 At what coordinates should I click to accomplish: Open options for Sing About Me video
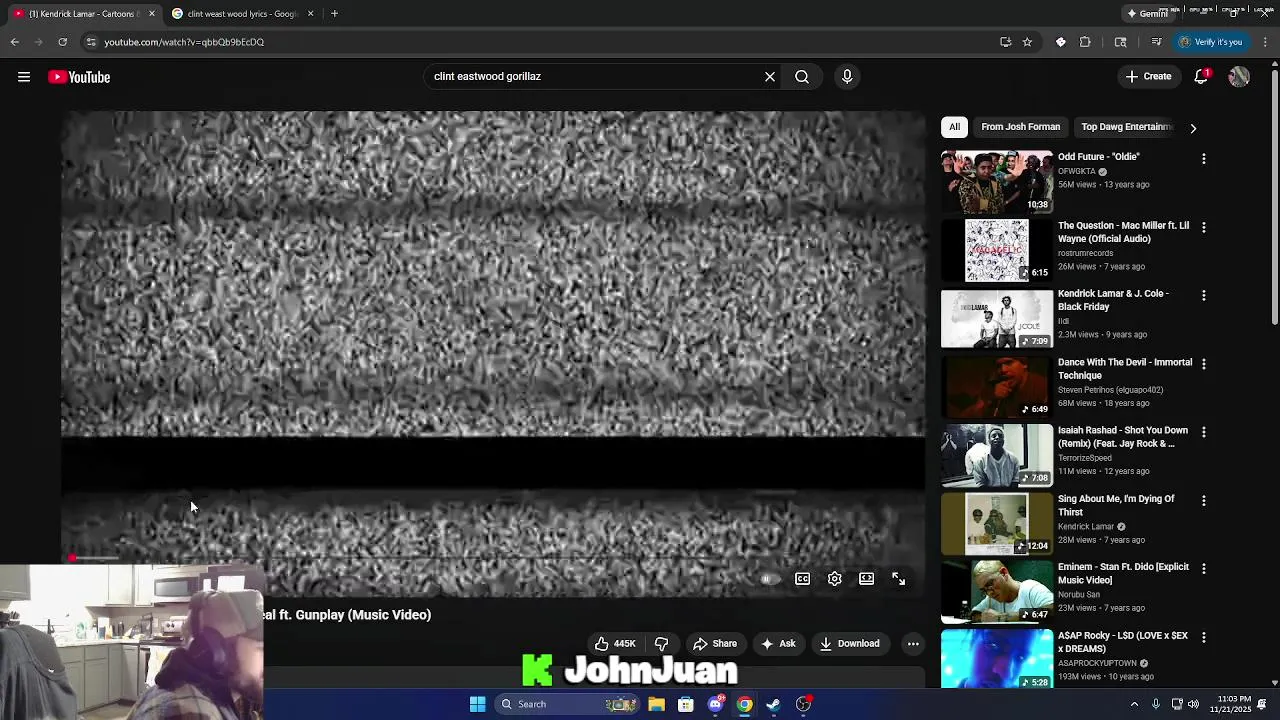[x=1204, y=500]
